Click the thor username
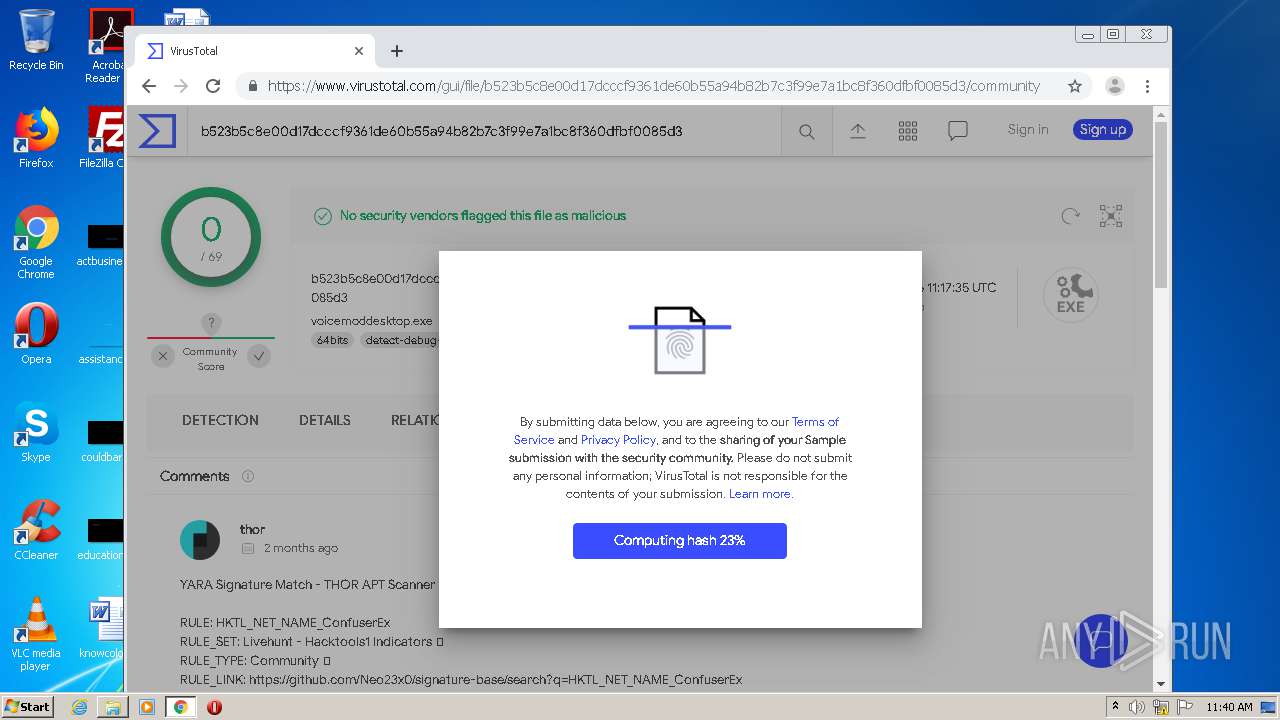The image size is (1280, 720). point(252,529)
